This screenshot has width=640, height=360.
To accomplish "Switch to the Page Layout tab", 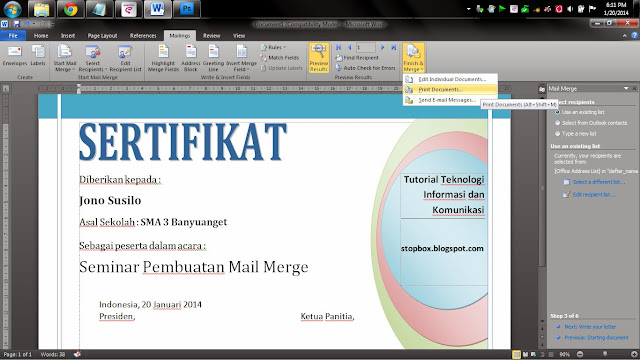I will 102,36.
